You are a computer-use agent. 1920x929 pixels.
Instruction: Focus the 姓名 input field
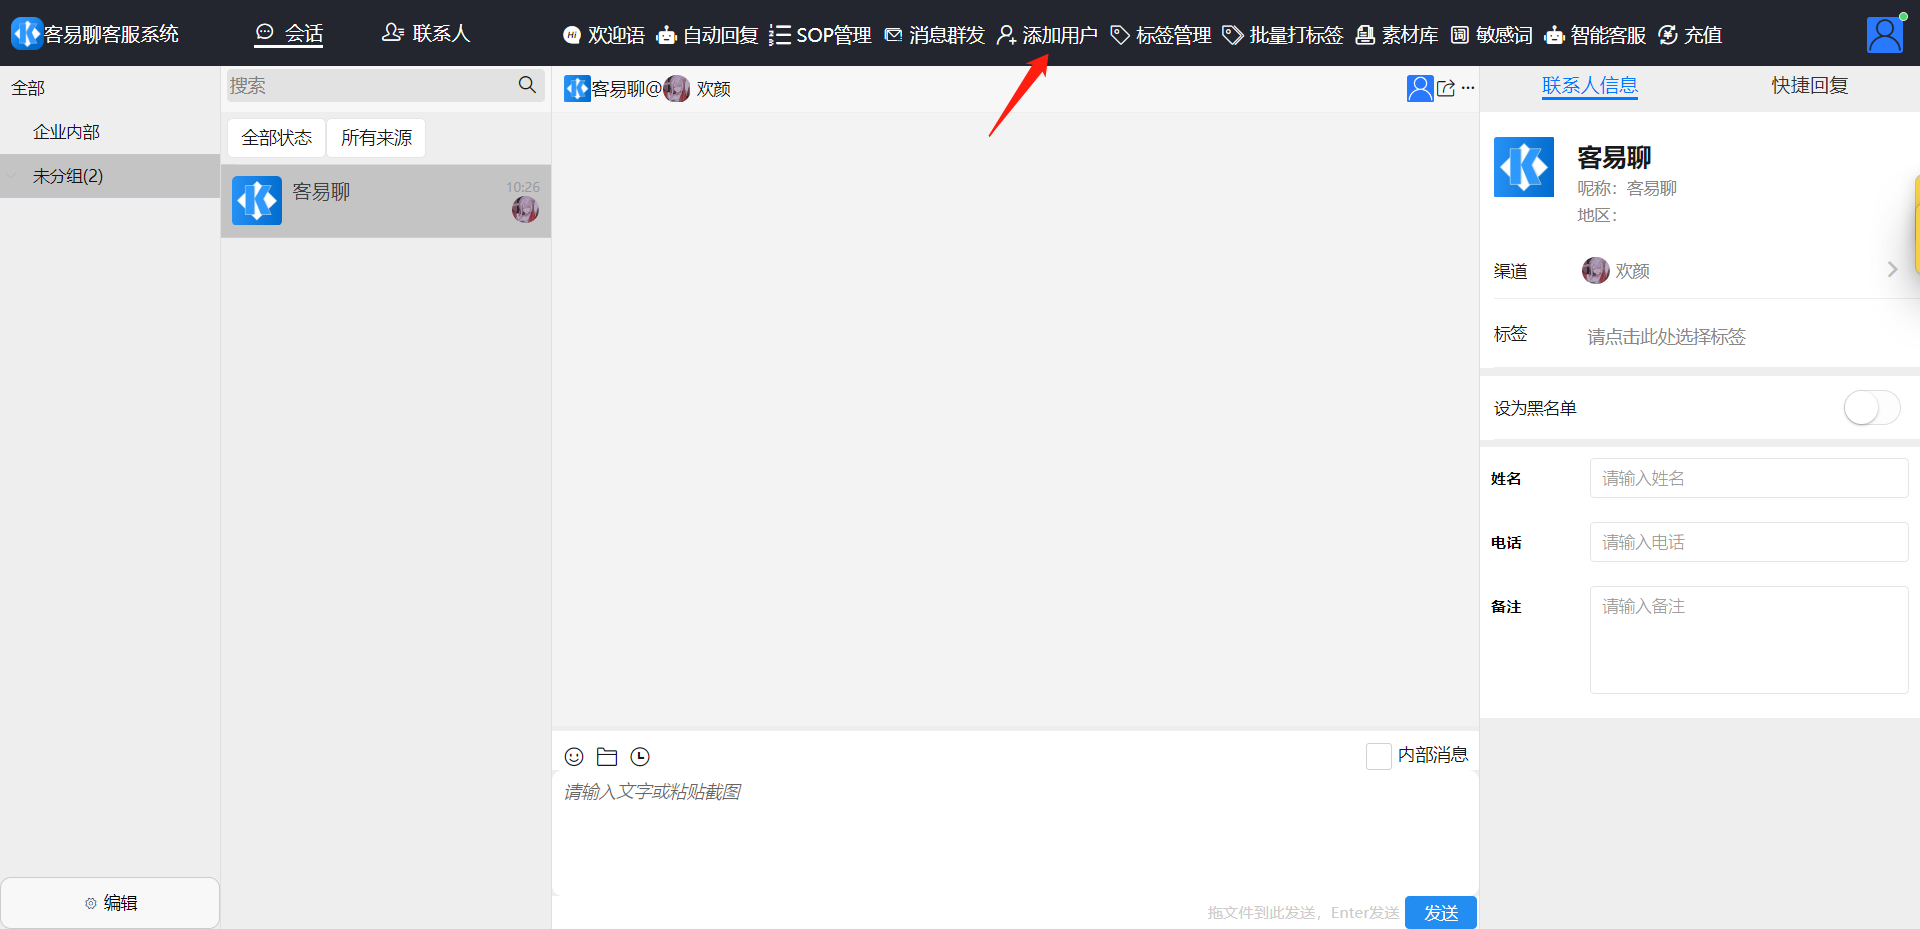click(x=1749, y=478)
